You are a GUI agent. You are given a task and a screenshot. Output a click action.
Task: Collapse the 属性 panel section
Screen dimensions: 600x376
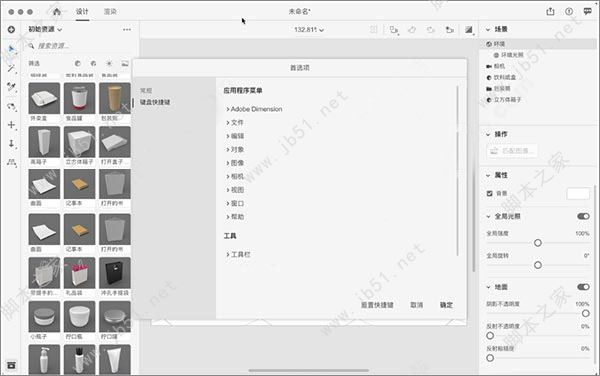pyautogui.click(x=488, y=175)
